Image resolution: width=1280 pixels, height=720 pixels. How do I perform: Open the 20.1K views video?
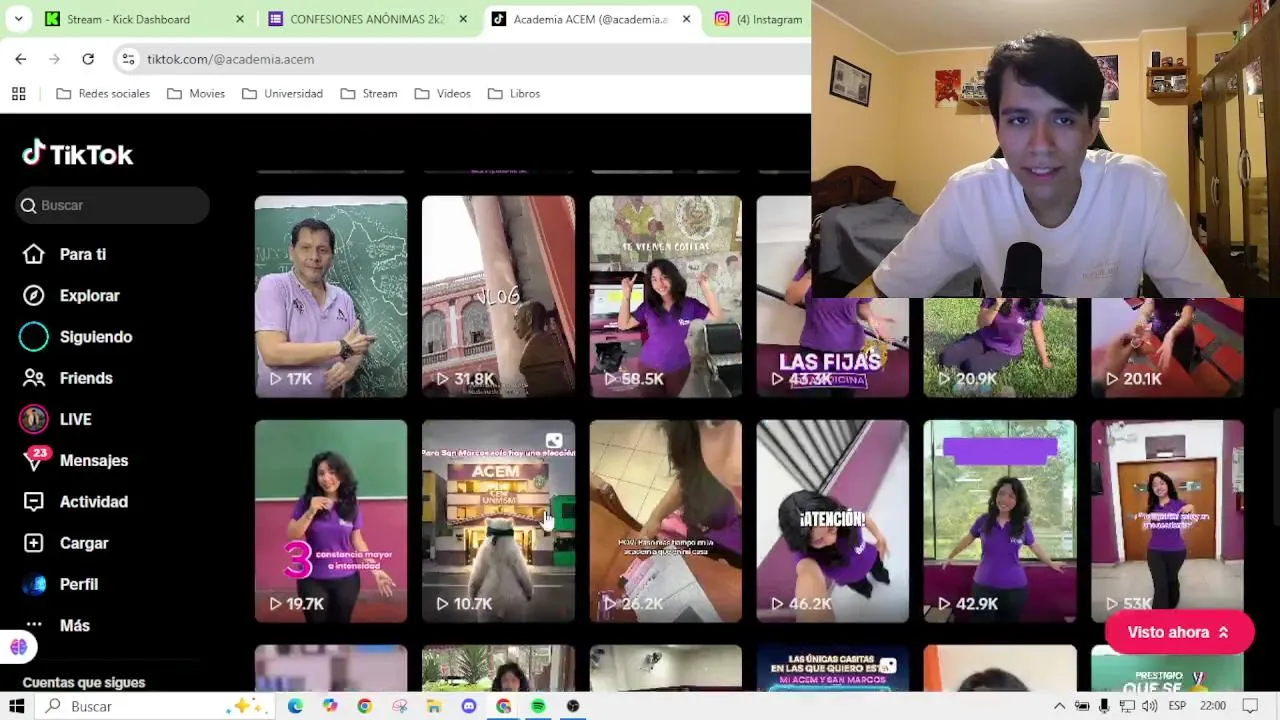pos(1167,347)
